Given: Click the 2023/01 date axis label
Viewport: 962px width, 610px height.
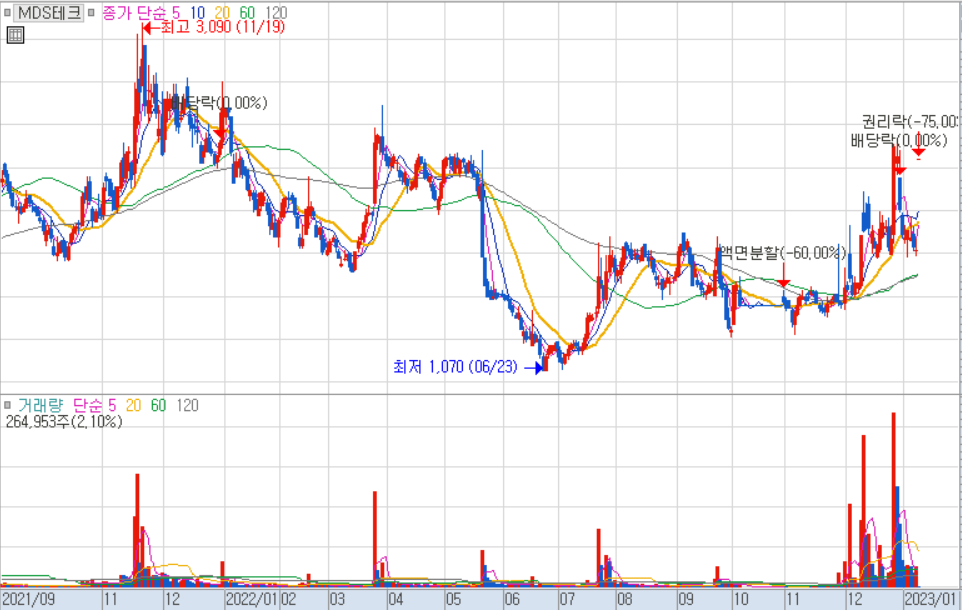Looking at the screenshot, I should 930,599.
